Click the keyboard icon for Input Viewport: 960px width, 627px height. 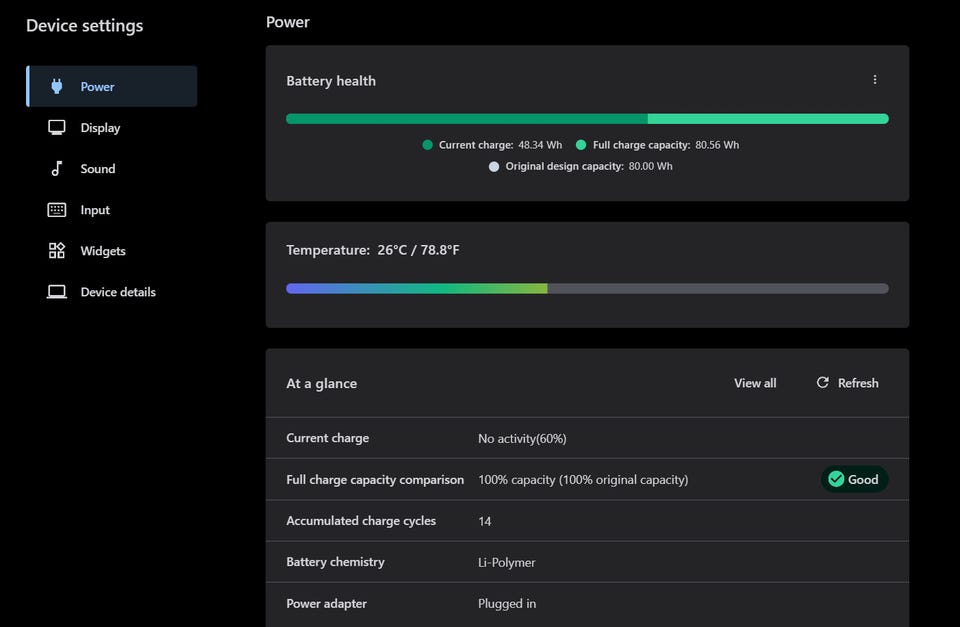(57, 210)
